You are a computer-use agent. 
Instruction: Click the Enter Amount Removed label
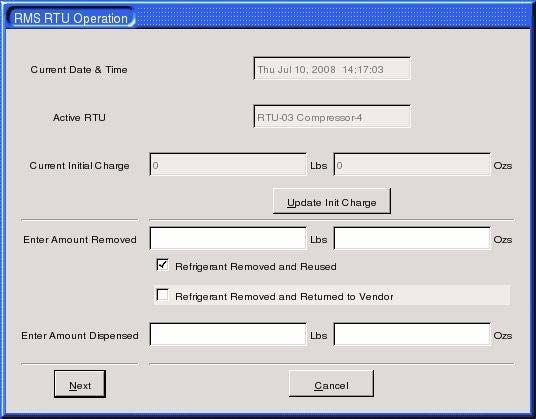click(80, 240)
